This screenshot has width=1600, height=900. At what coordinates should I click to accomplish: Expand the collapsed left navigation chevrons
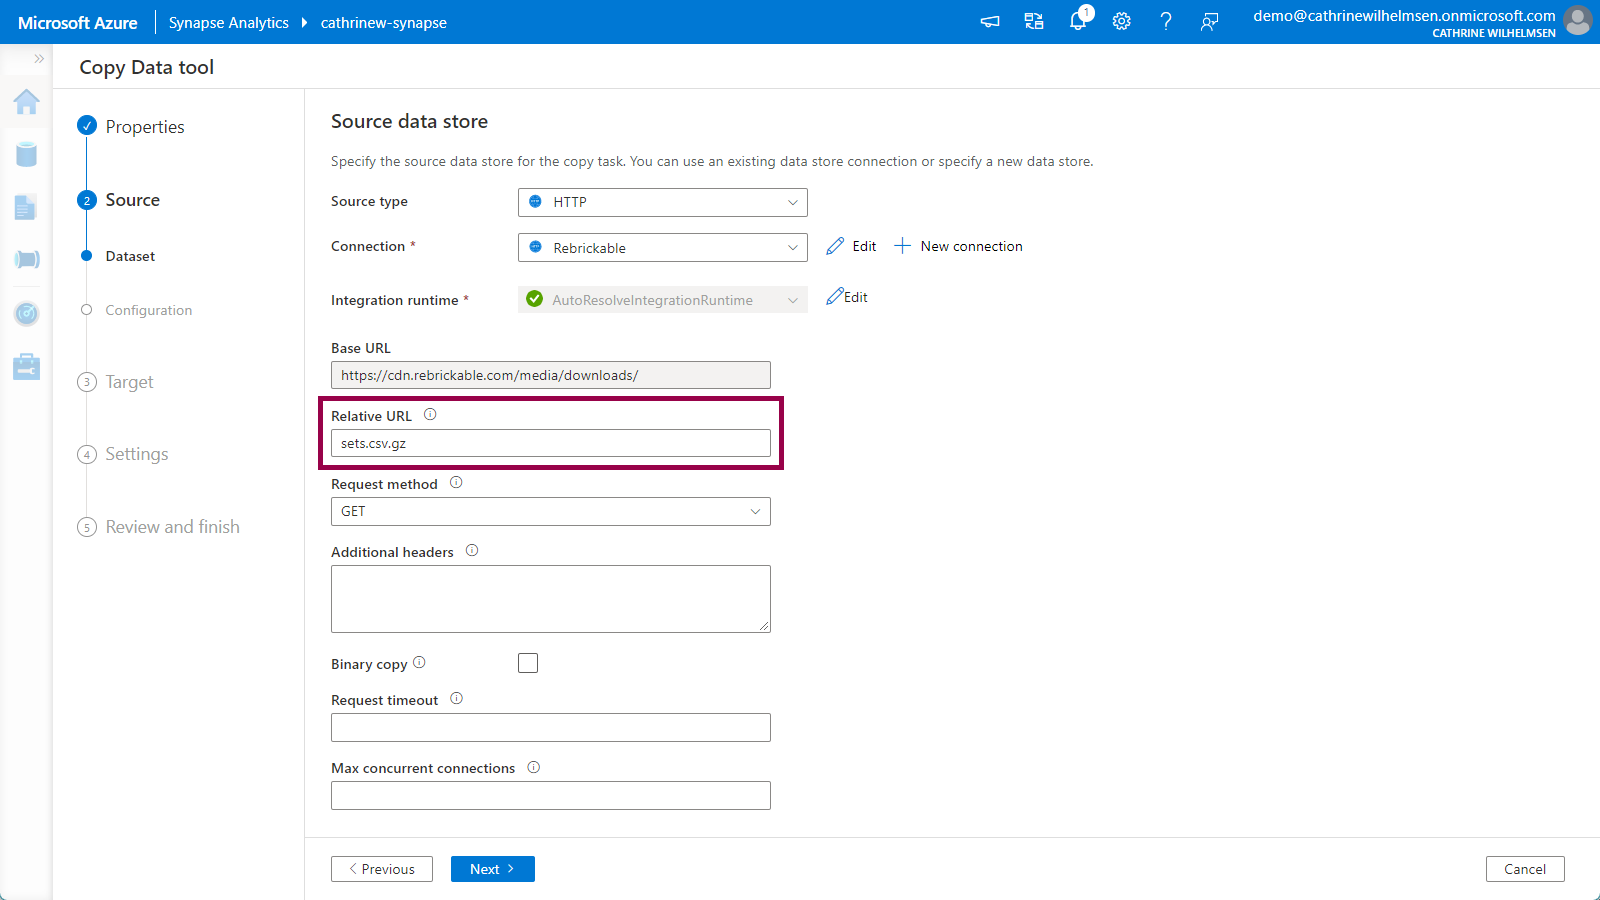click(39, 59)
